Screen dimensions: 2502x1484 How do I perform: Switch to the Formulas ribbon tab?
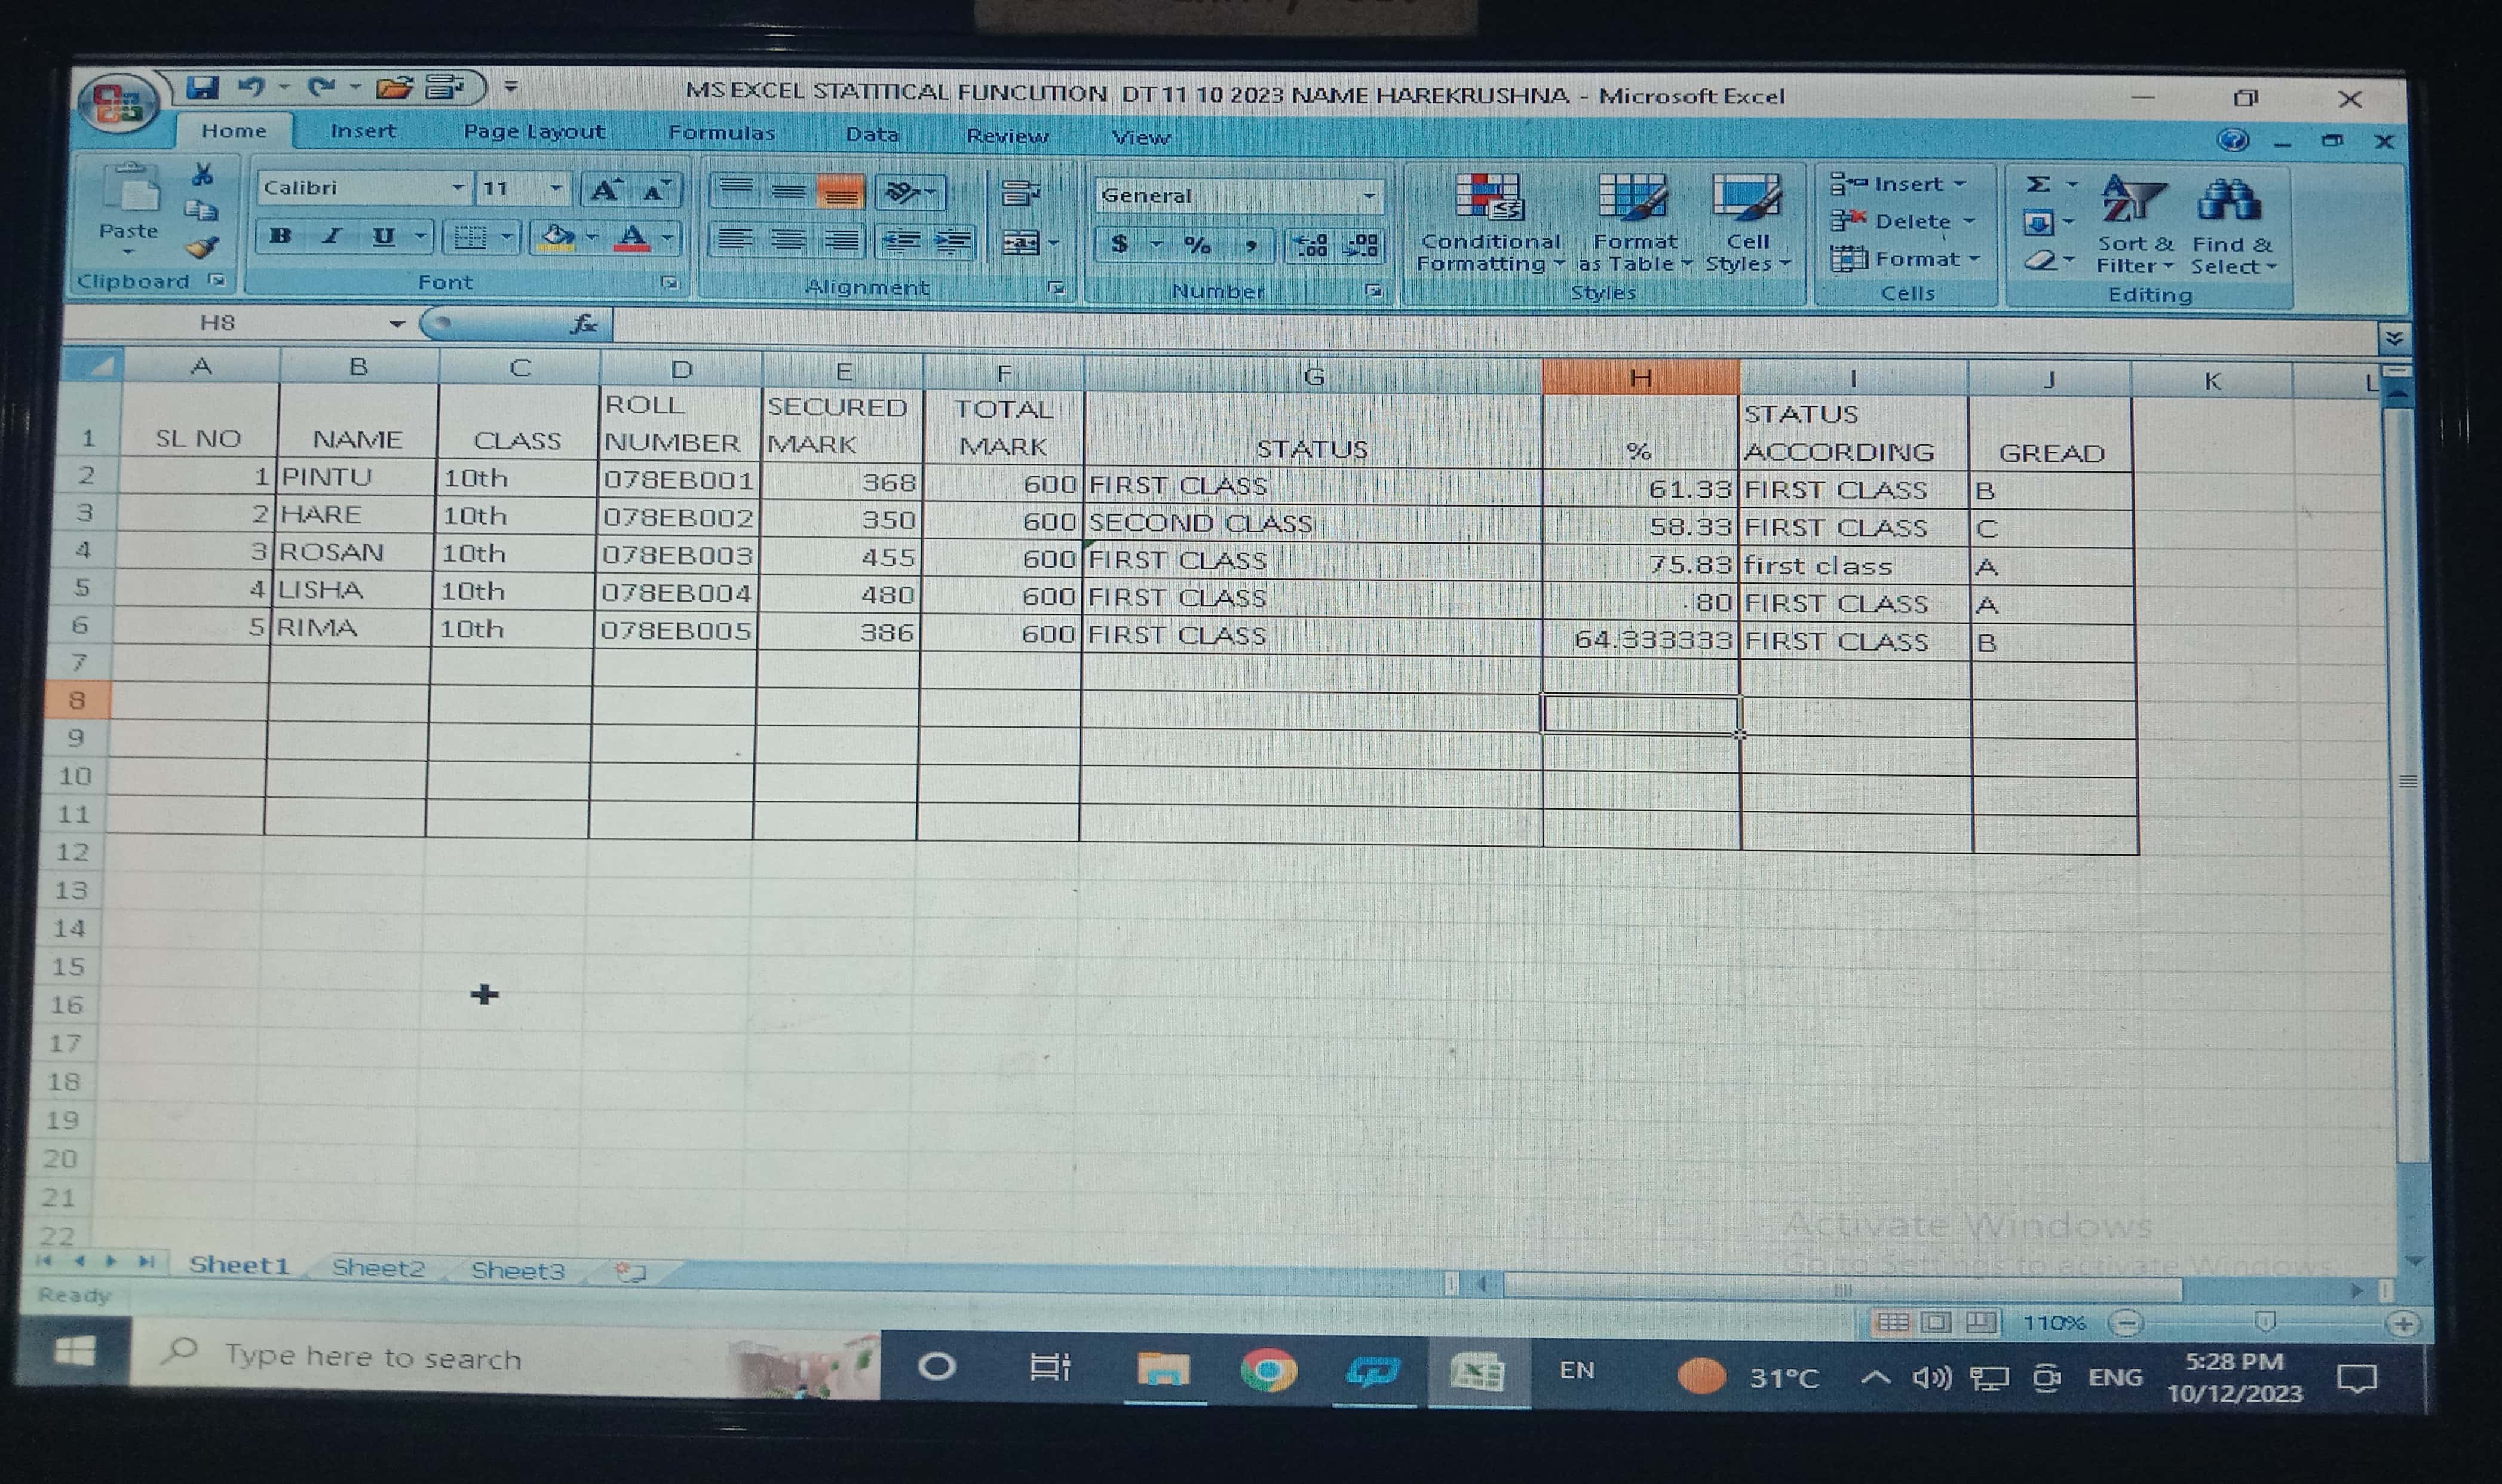721,133
